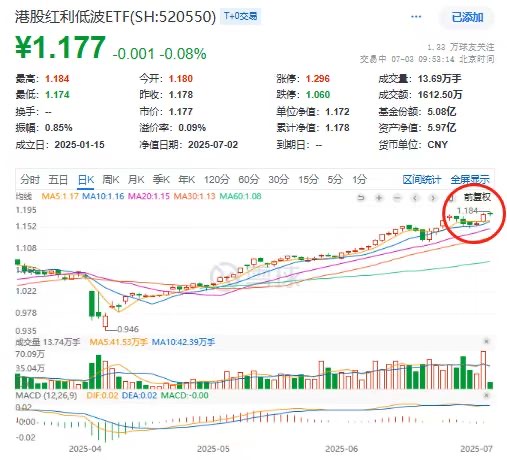Viewport: 507px width, 460px height.
Task: Click the MA30:1.13 moving average label
Action: pyautogui.click(x=195, y=196)
